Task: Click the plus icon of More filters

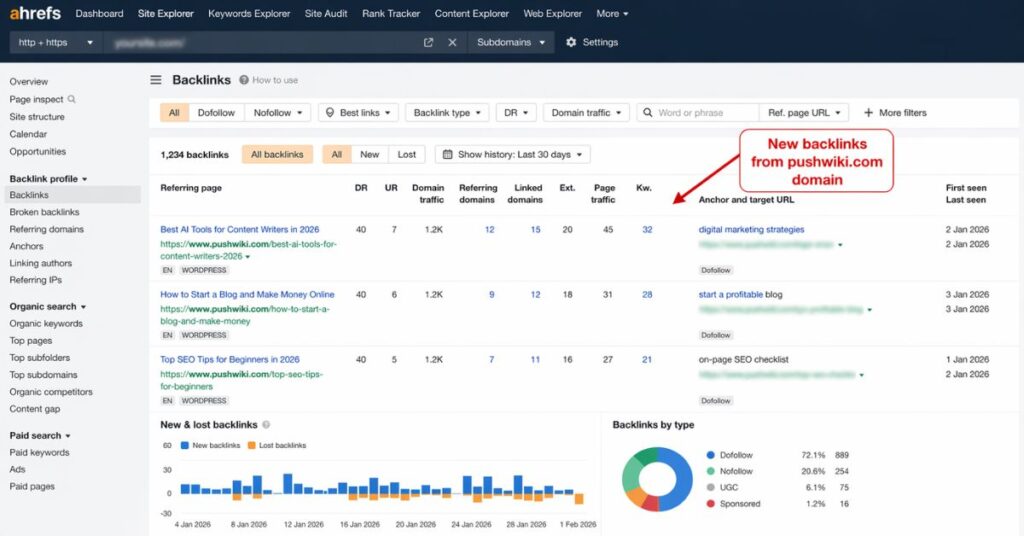Action: coord(868,113)
